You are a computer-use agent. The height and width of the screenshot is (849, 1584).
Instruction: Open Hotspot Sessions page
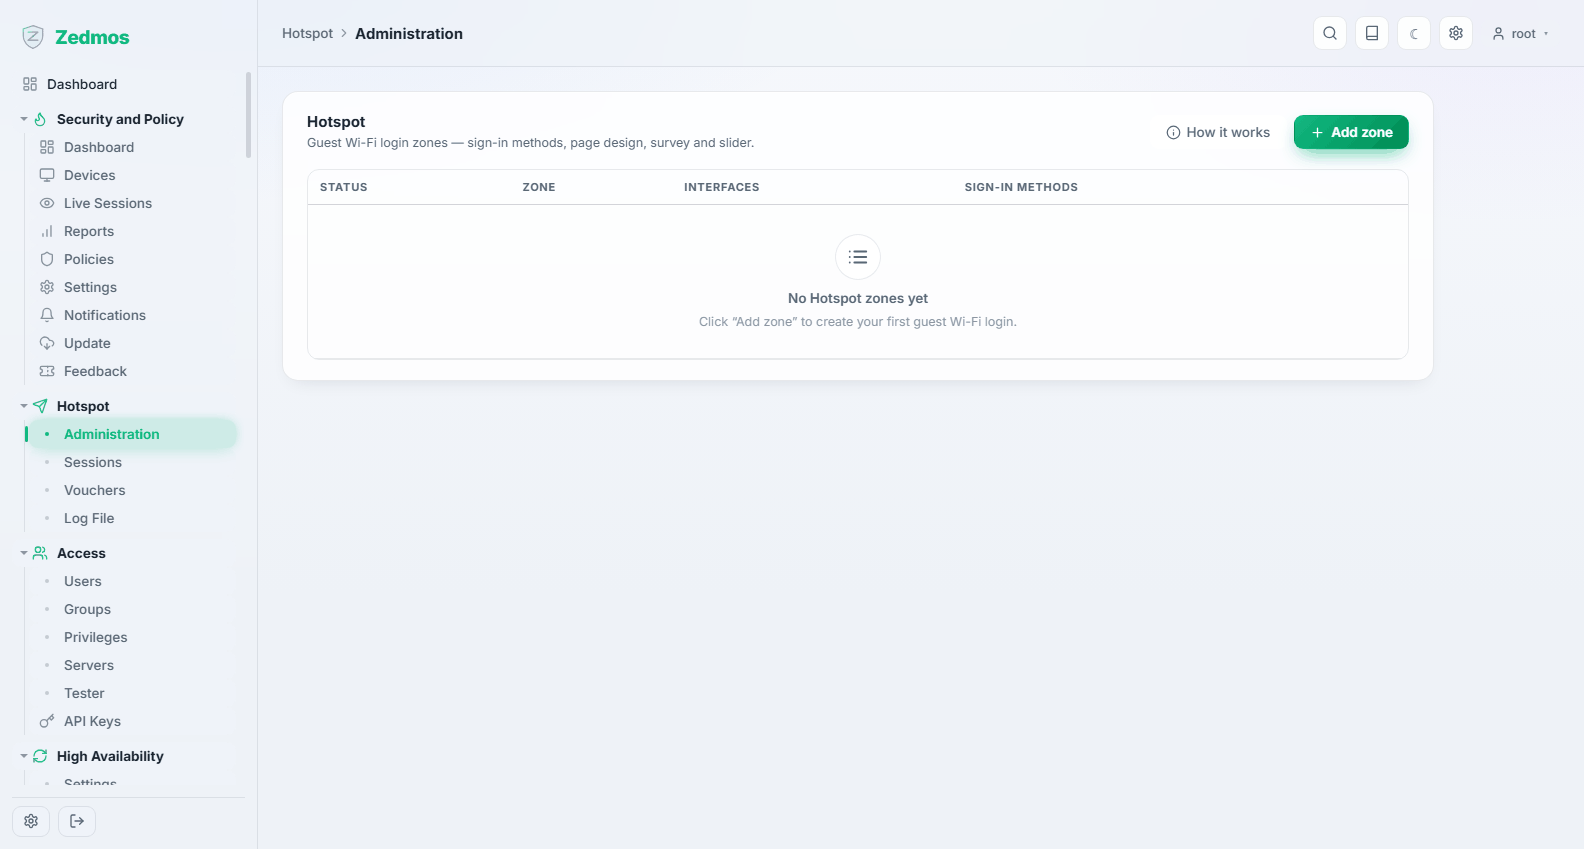pos(133,462)
